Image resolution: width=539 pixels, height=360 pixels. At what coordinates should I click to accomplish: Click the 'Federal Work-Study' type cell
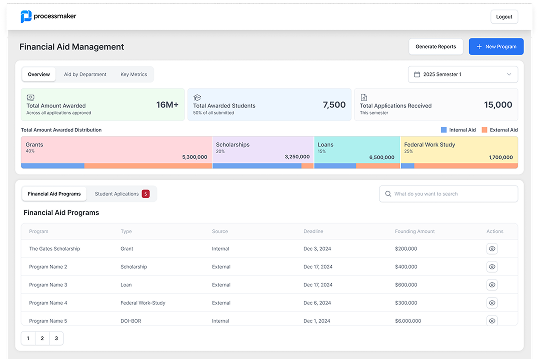pos(143,303)
